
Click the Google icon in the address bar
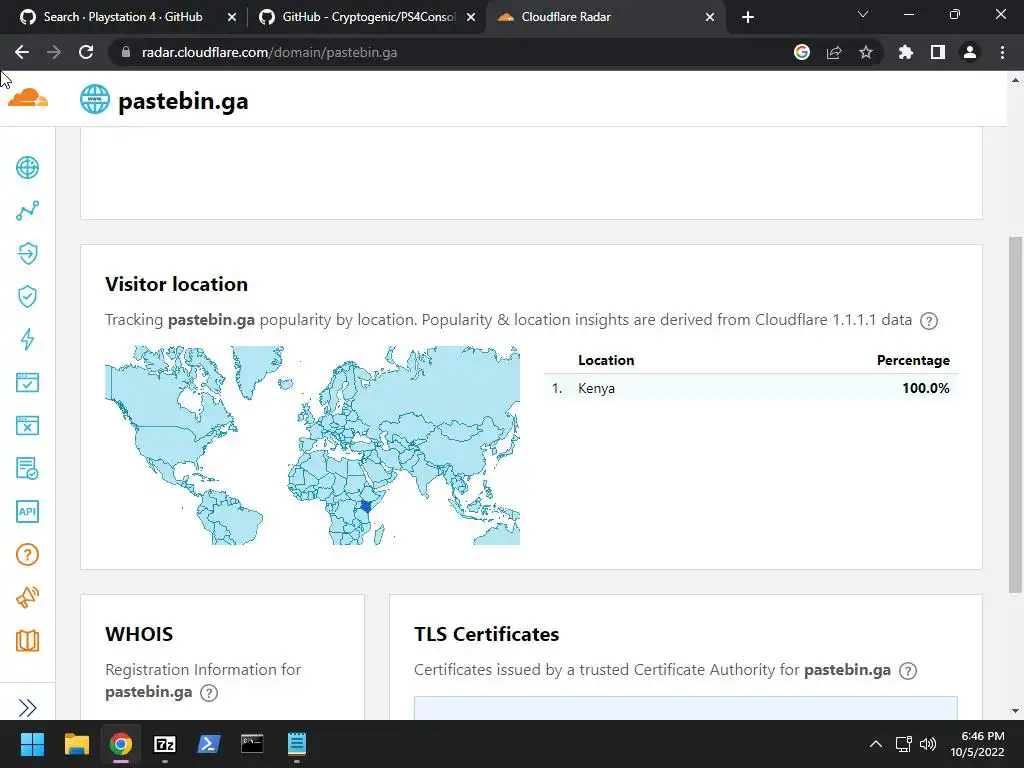(x=802, y=52)
